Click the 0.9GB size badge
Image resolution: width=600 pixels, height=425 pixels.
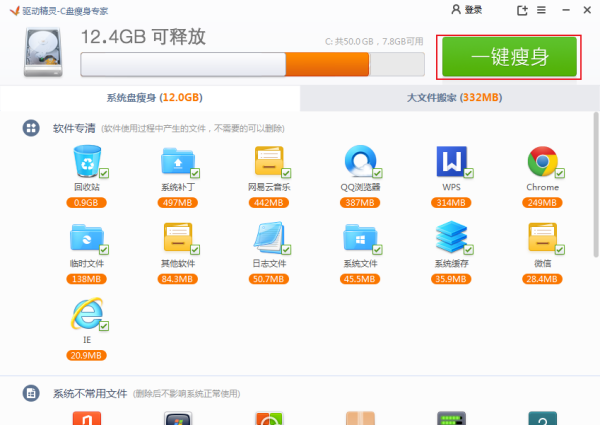click(x=86, y=202)
